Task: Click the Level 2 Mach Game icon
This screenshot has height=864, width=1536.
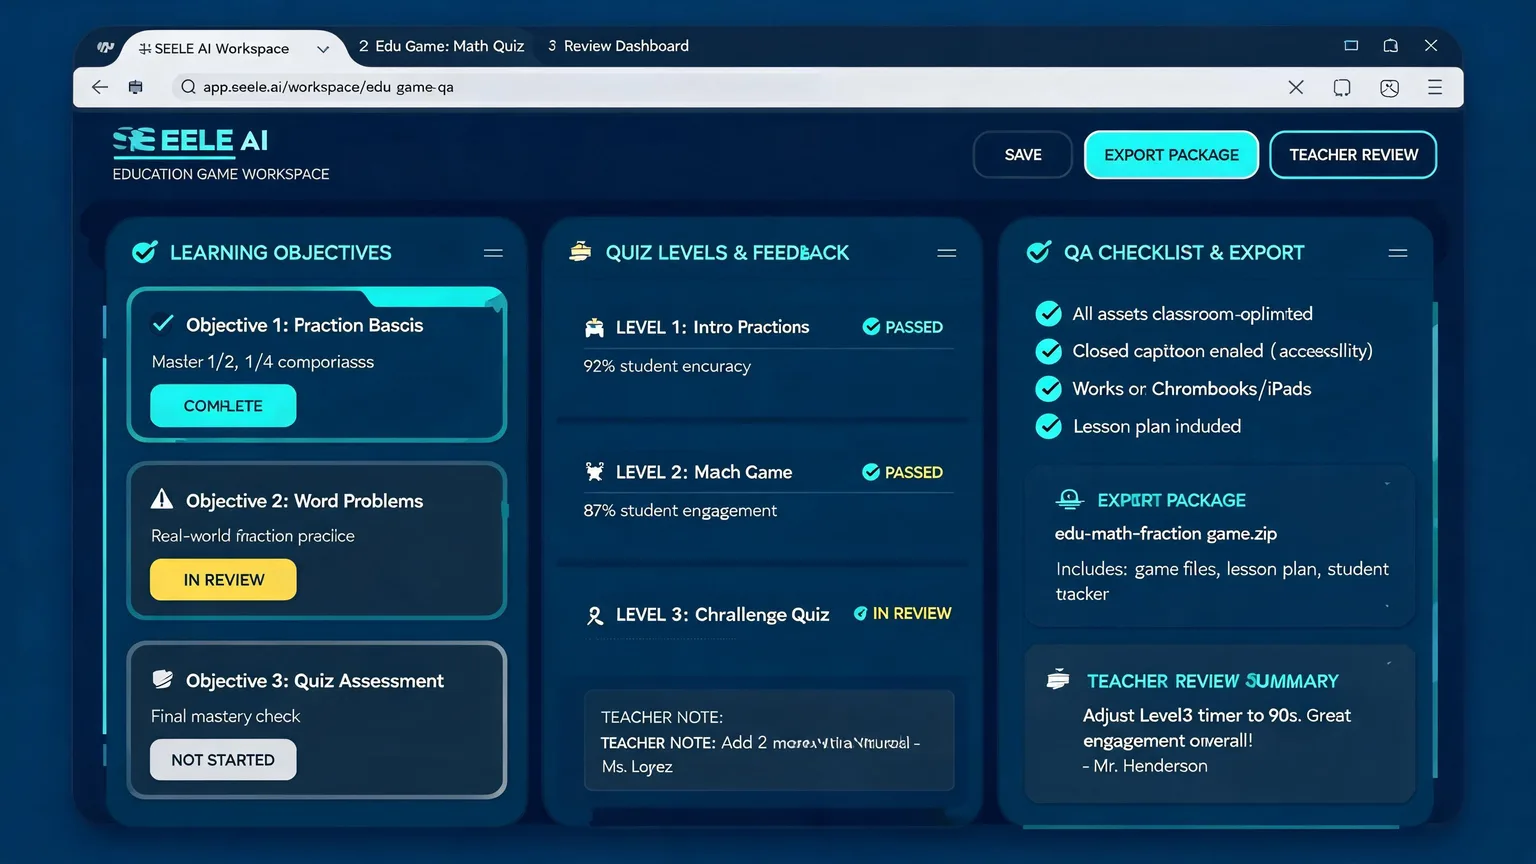Action: 594,471
